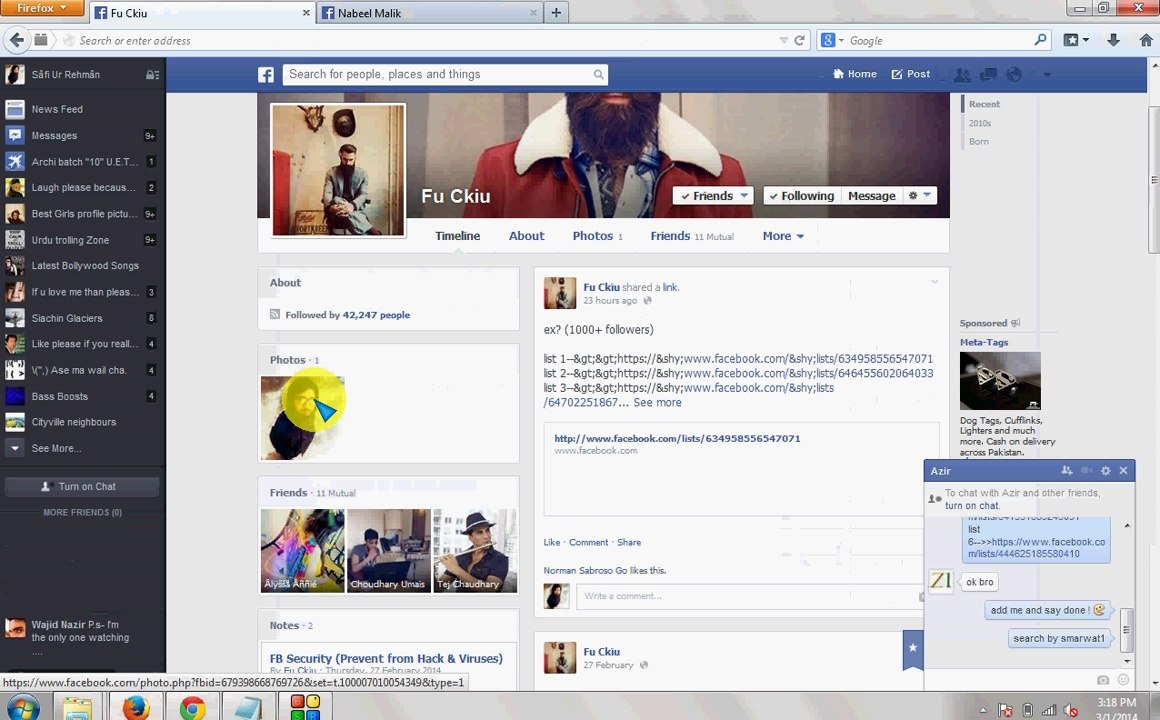The height and width of the screenshot is (720, 1160).
Task: Turn on Chat button in sidebar
Action: (81, 486)
